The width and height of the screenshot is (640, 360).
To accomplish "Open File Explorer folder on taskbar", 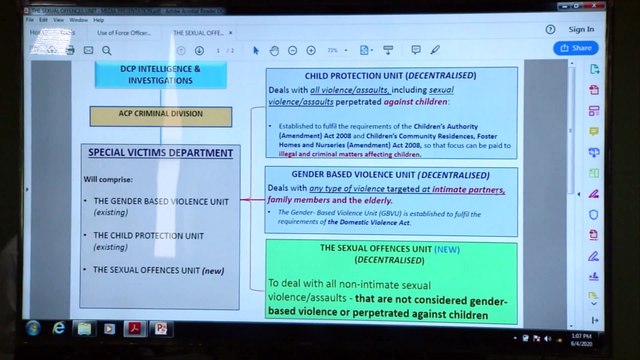I will (x=84, y=329).
